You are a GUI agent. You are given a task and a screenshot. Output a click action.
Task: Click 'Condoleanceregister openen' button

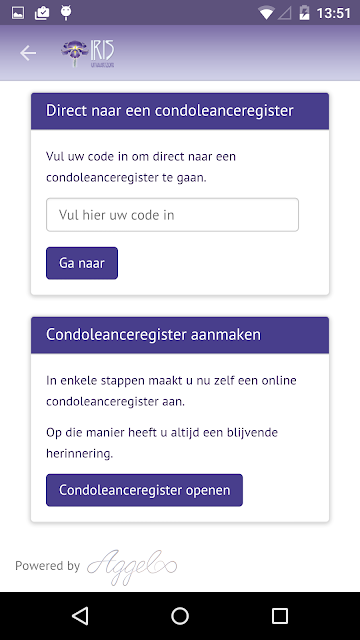(x=144, y=490)
